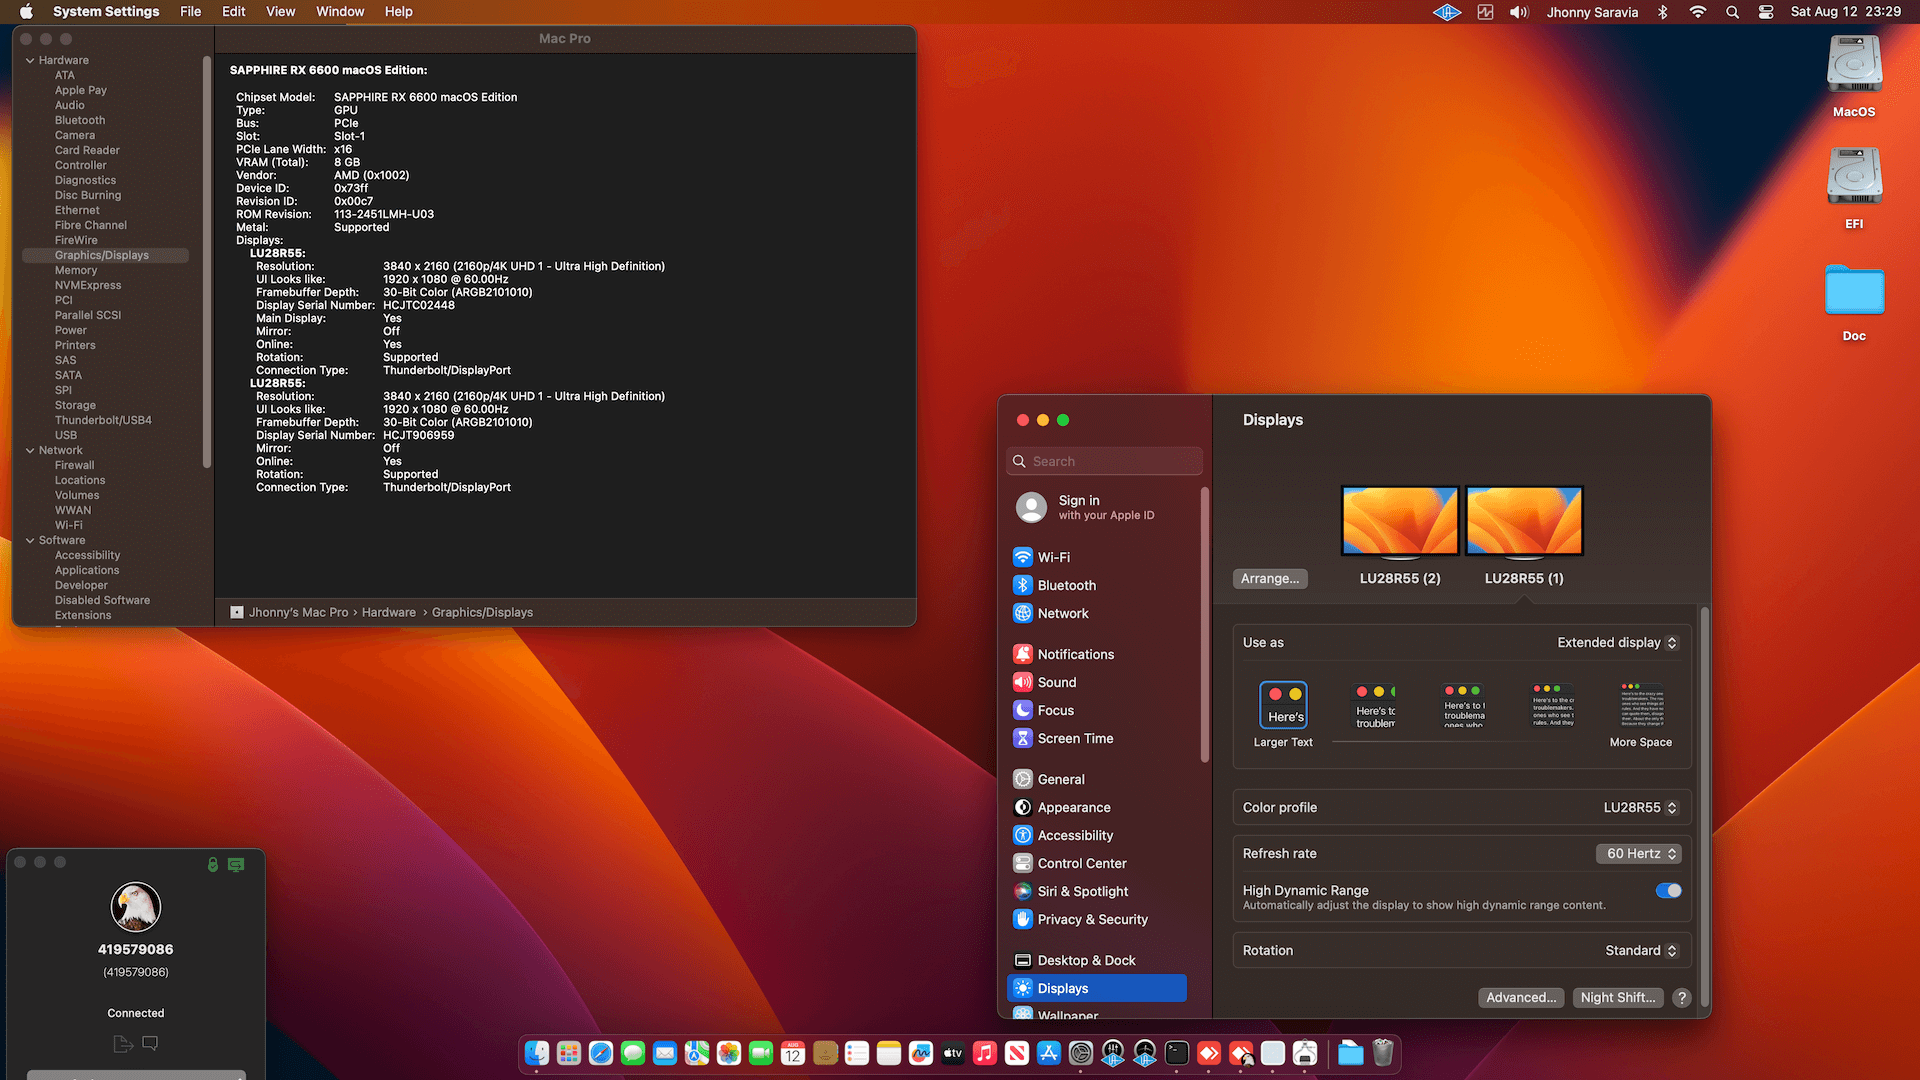Open Messages from the Dock

[633, 1053]
